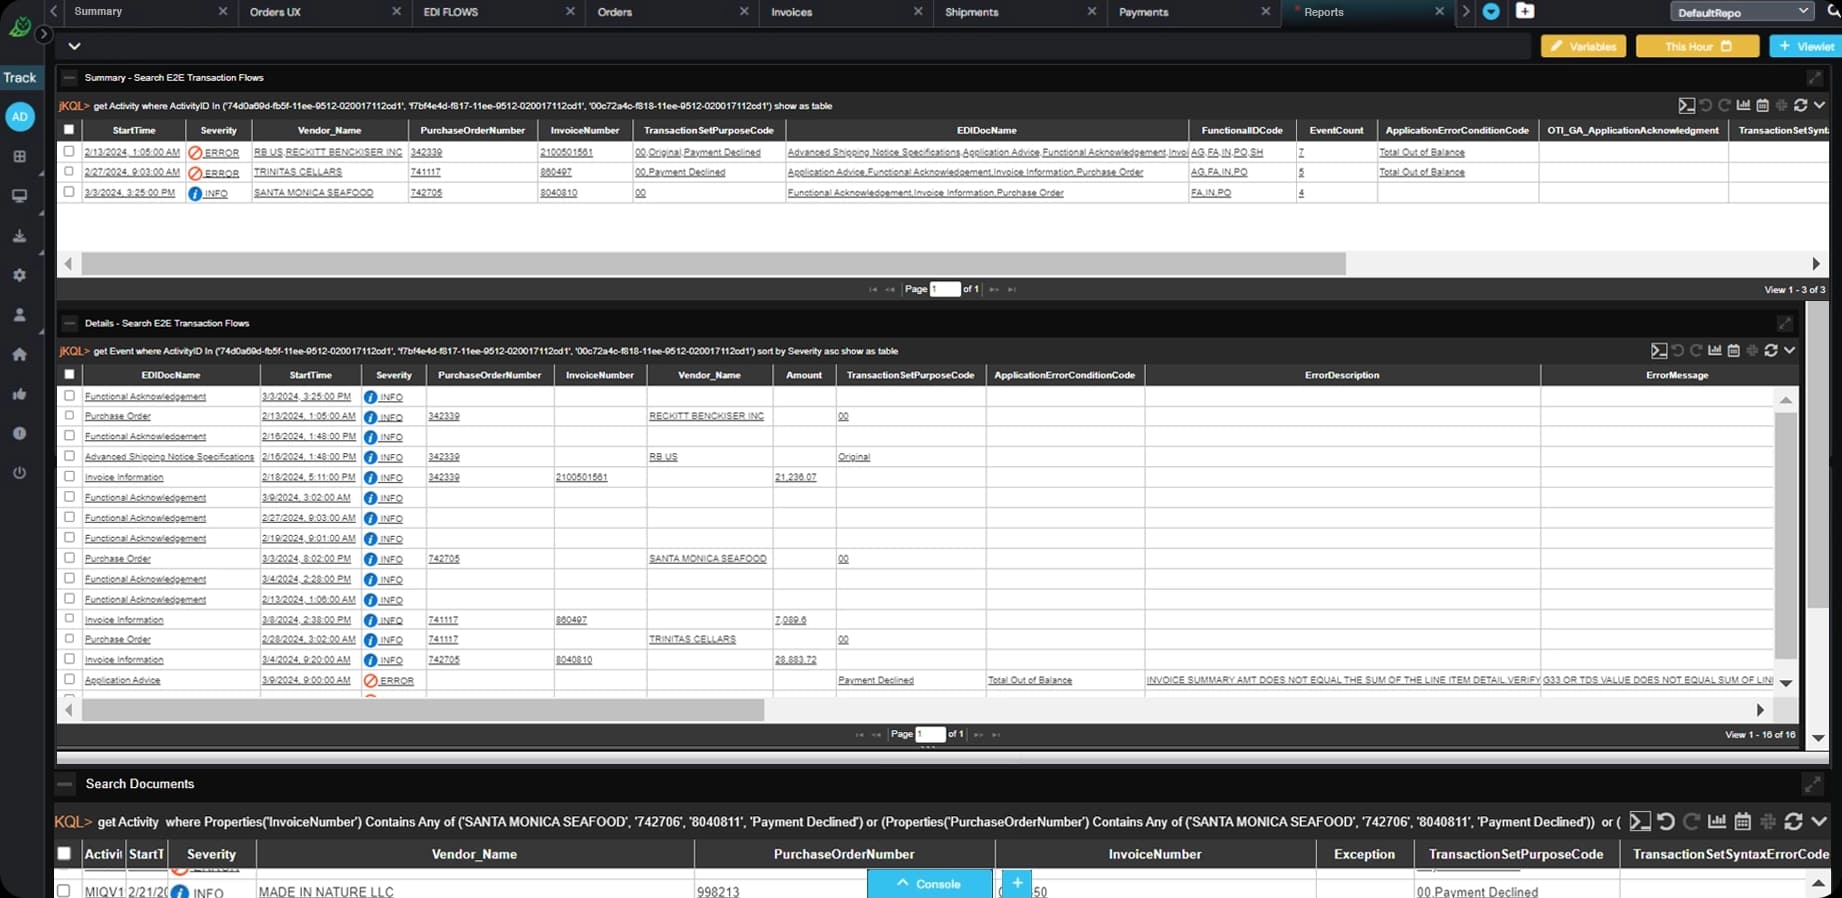Image resolution: width=1842 pixels, height=898 pixels.
Task: Open the calendar icon in Details viewlet toolbar
Action: coord(1734,350)
